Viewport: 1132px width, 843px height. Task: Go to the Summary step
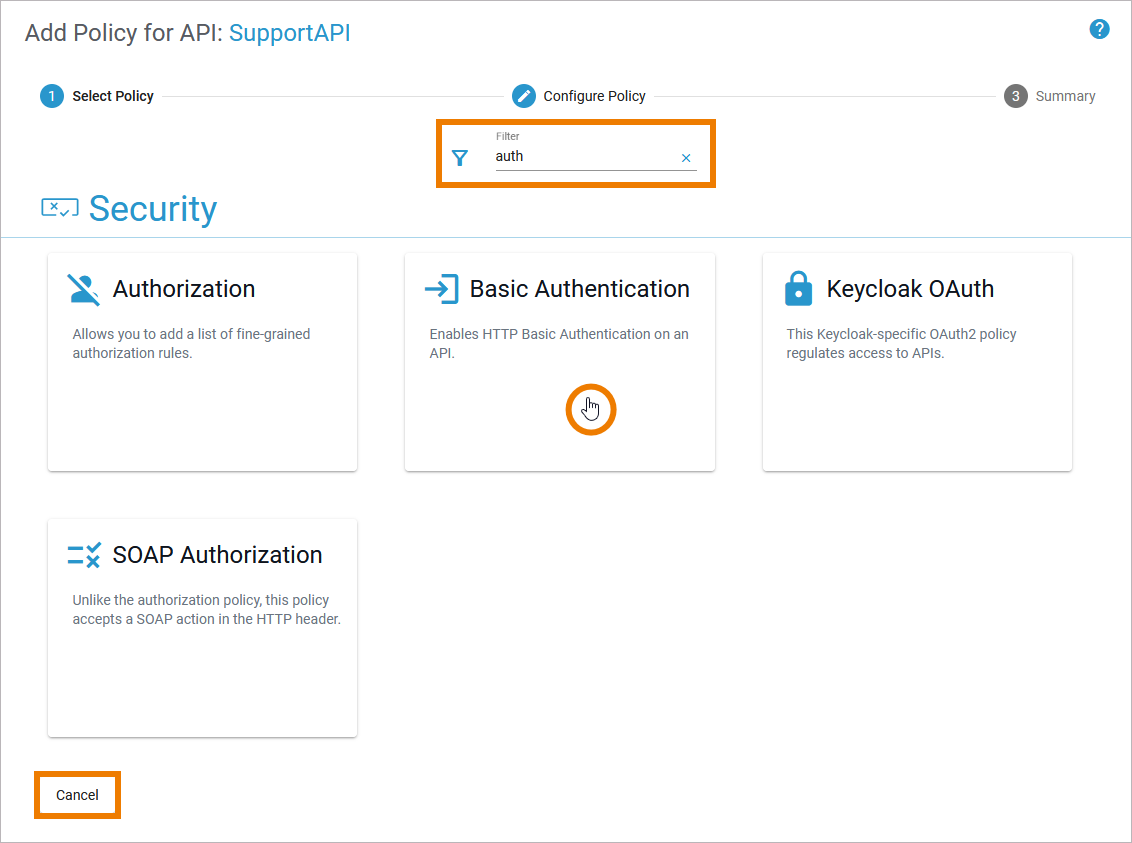(1065, 96)
